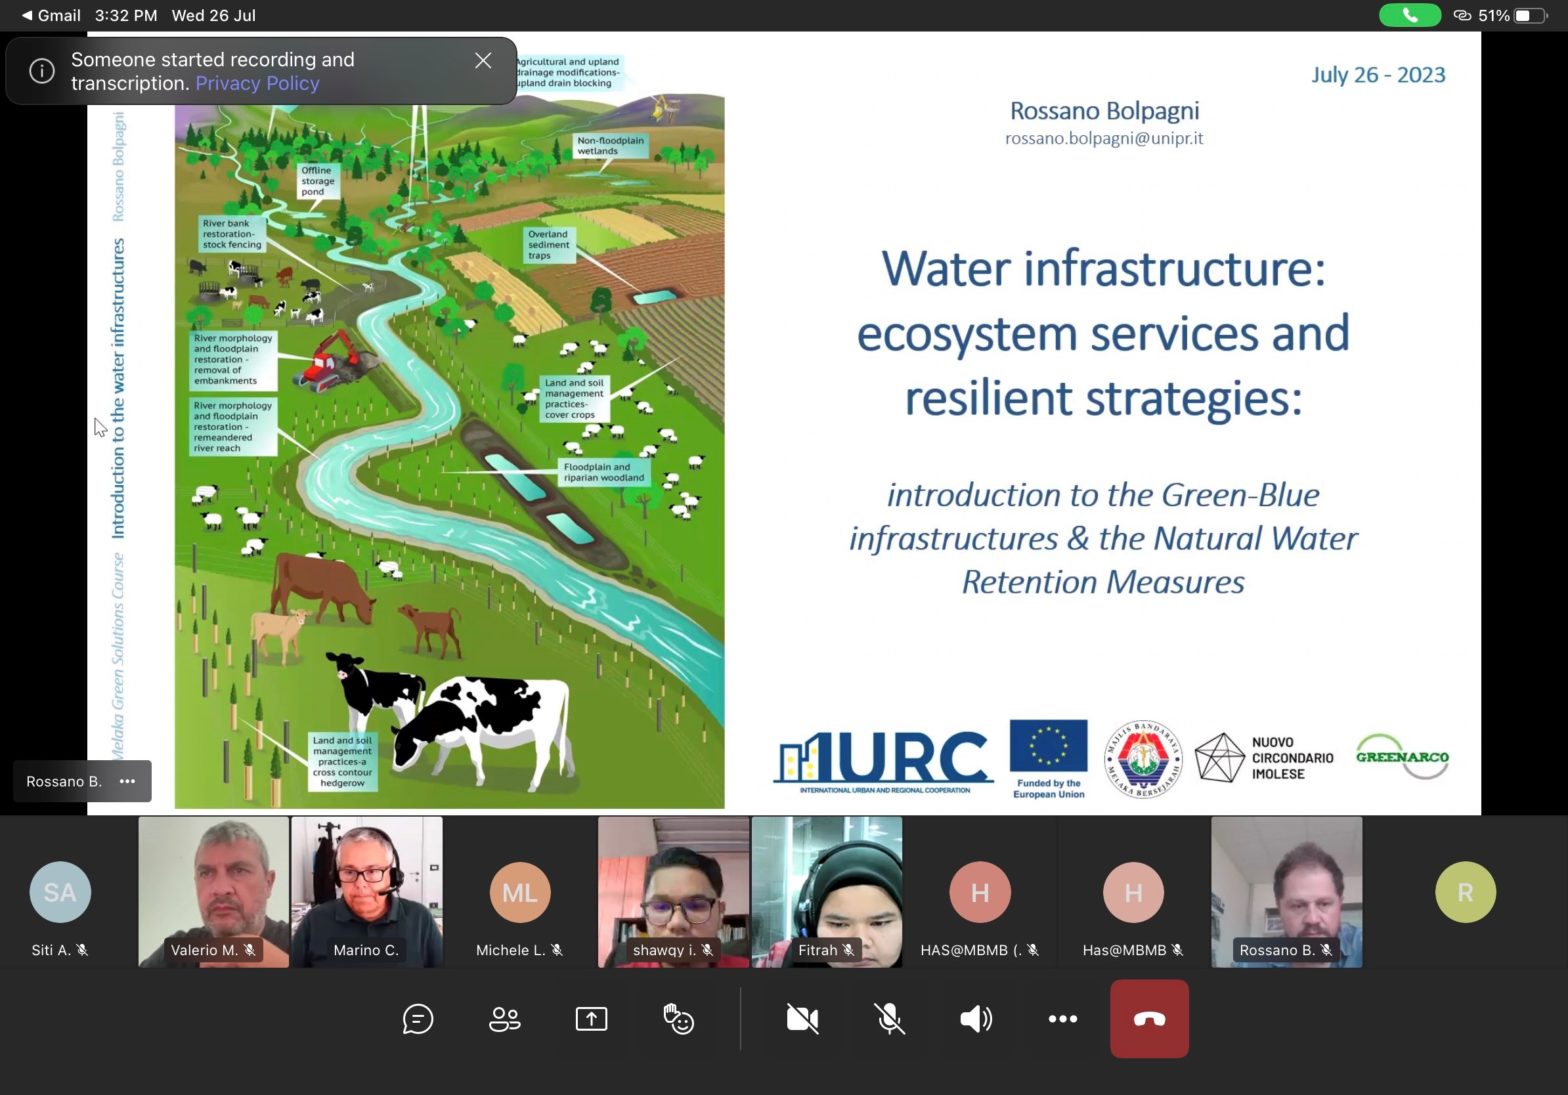Open the raise hand reactions icon
1568x1095 pixels.
(678, 1019)
